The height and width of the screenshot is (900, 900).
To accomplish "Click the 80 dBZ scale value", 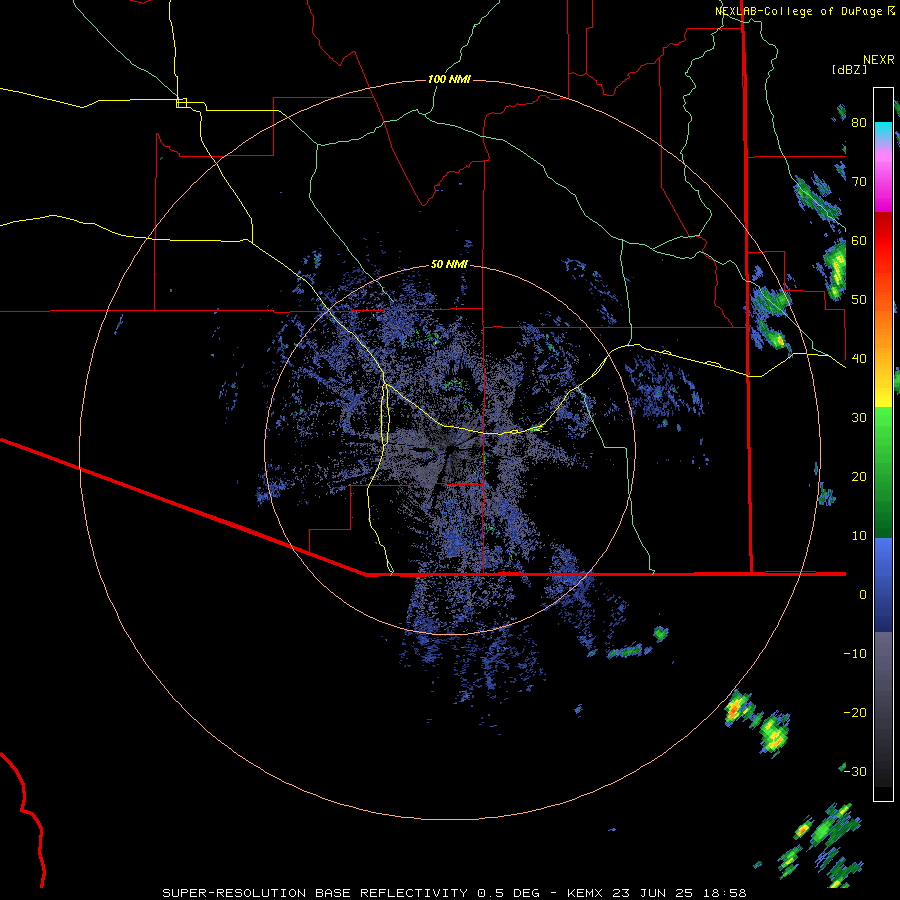I will 859,123.
